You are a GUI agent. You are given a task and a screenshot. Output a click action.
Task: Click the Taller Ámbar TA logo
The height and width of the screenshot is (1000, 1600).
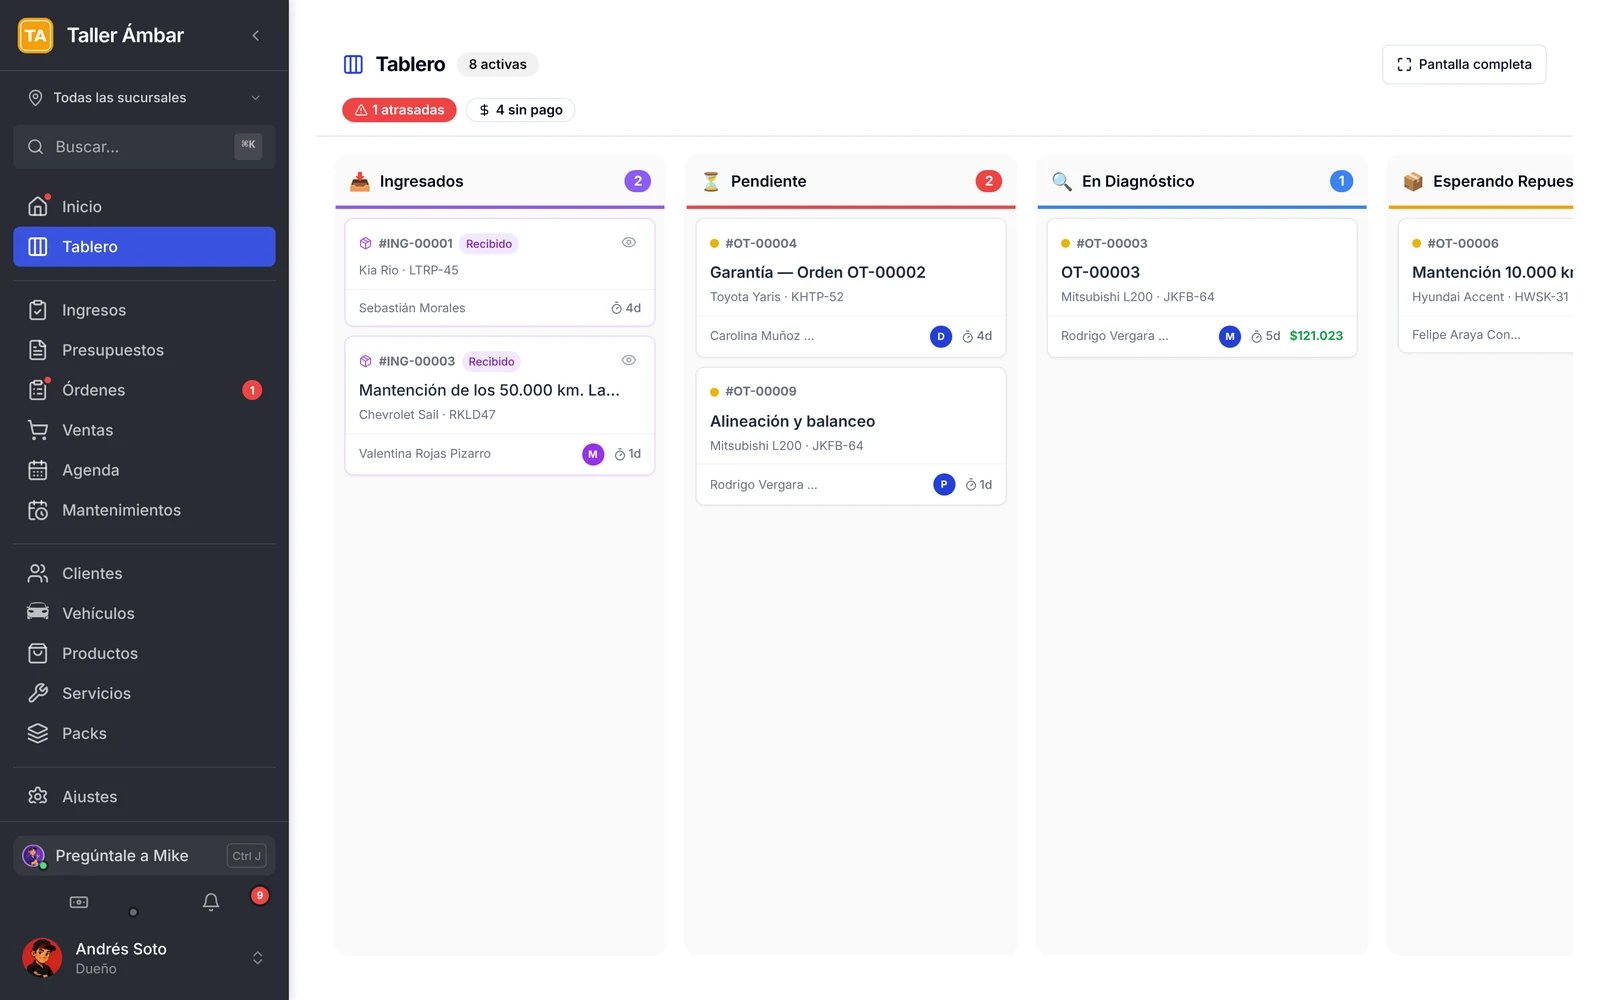[x=36, y=35]
